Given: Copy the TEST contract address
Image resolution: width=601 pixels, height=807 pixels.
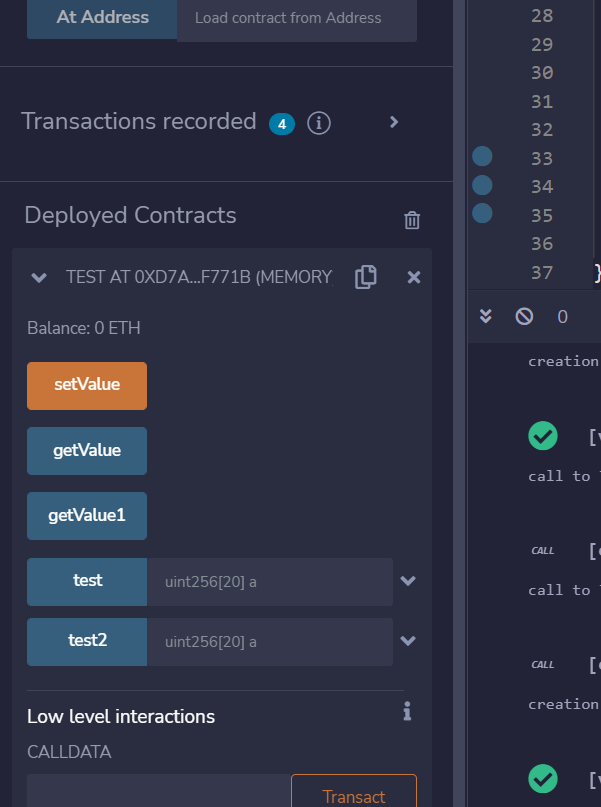Looking at the screenshot, I should [366, 277].
